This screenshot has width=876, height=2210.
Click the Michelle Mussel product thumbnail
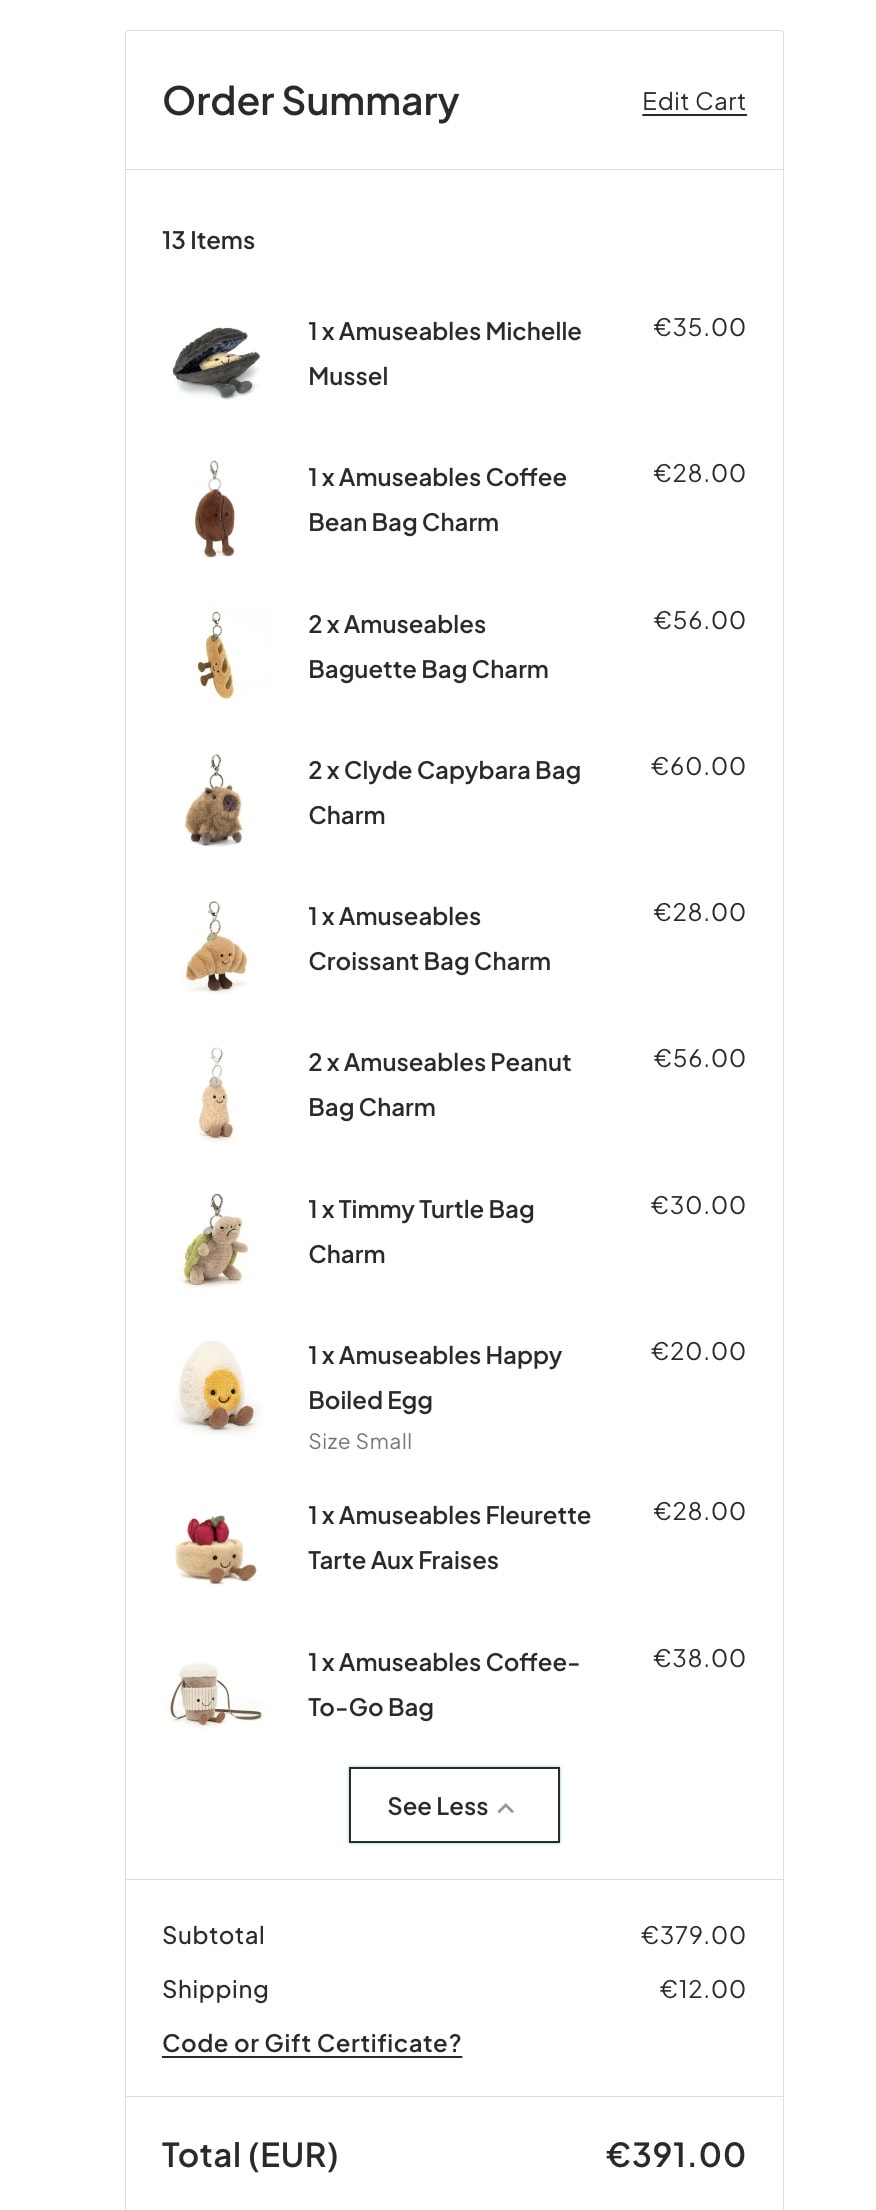216,360
